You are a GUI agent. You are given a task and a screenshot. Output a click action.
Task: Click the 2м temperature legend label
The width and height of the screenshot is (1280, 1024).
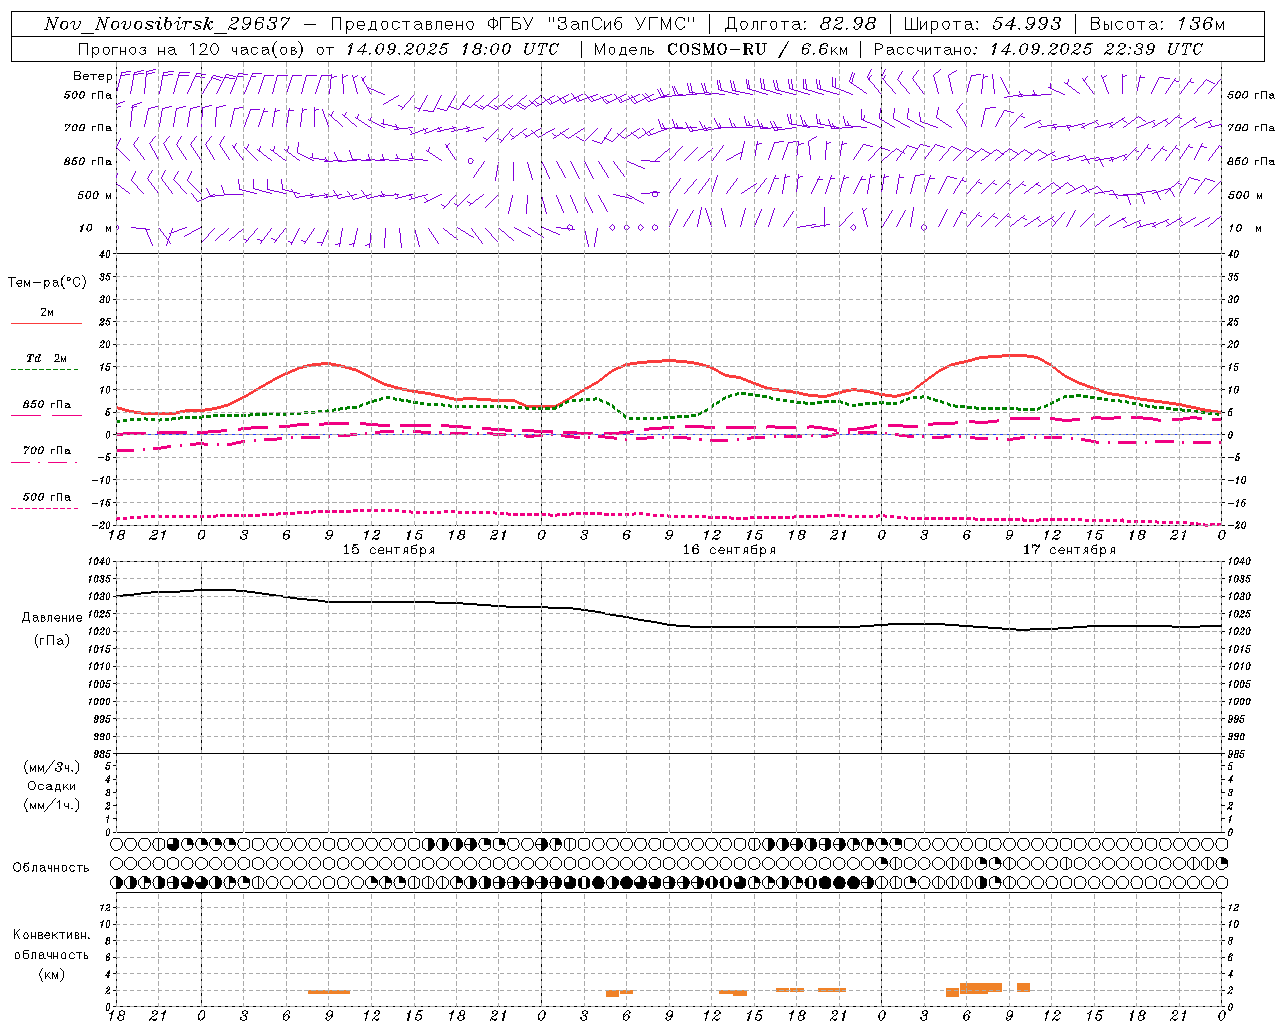(47, 313)
